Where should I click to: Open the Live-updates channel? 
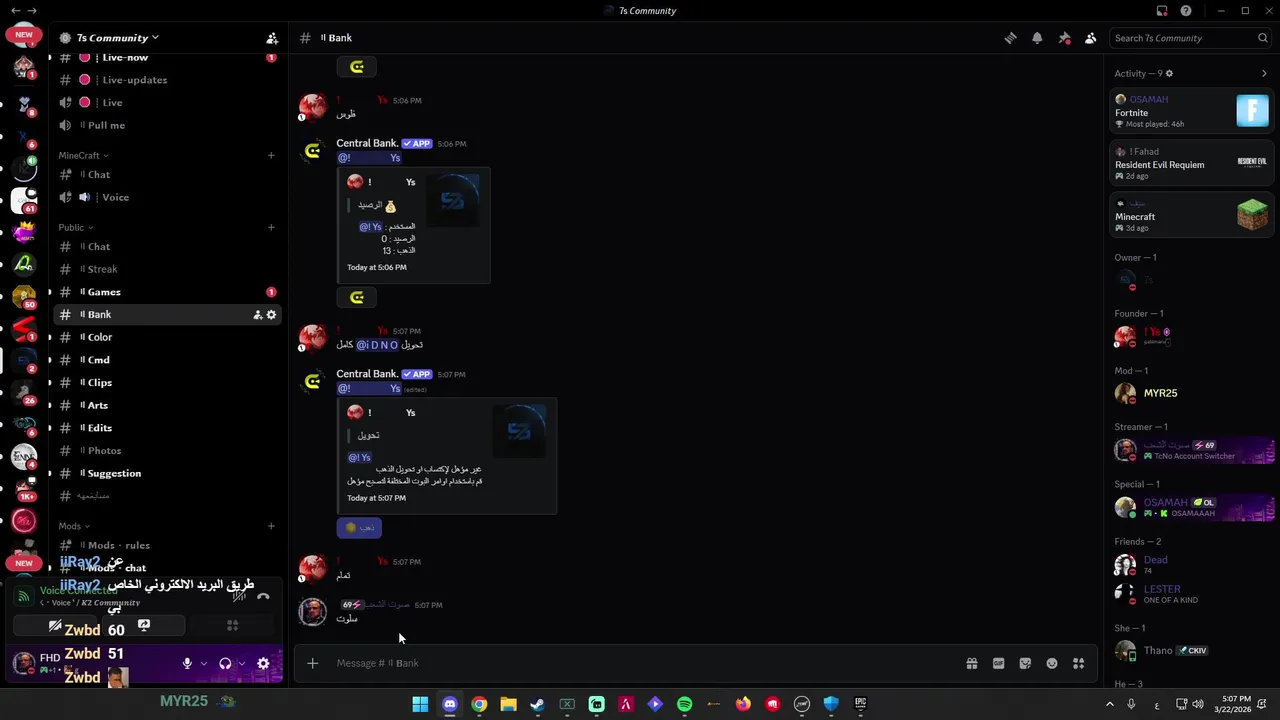click(x=167, y=80)
